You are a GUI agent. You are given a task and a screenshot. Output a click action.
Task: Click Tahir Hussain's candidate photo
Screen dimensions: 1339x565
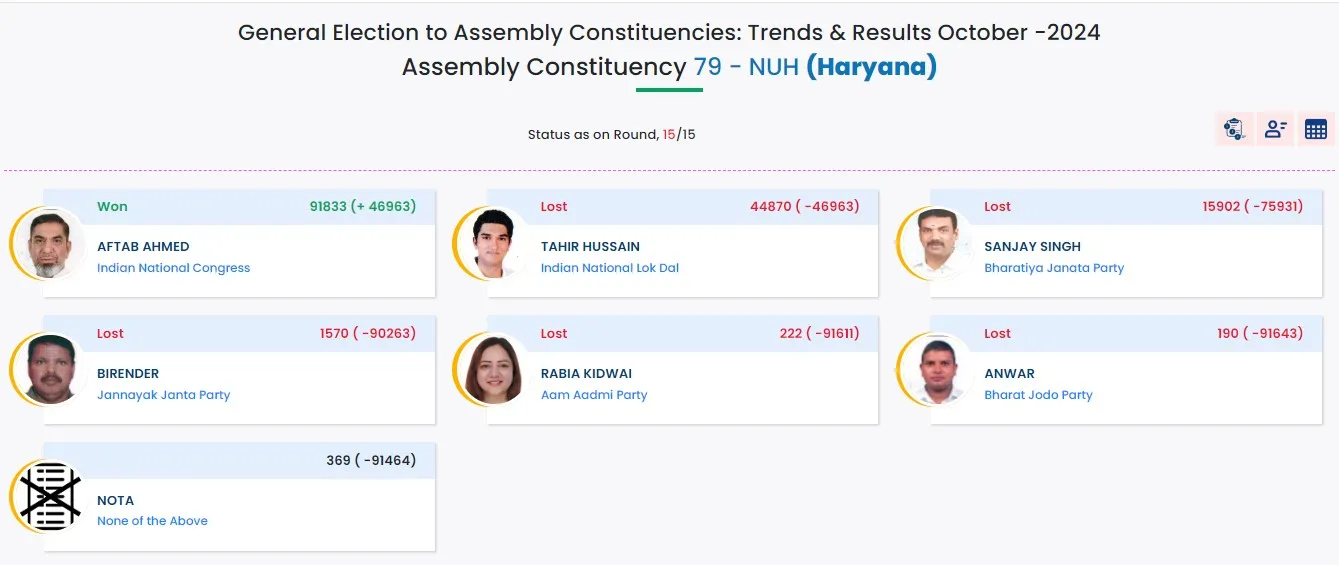click(x=493, y=243)
